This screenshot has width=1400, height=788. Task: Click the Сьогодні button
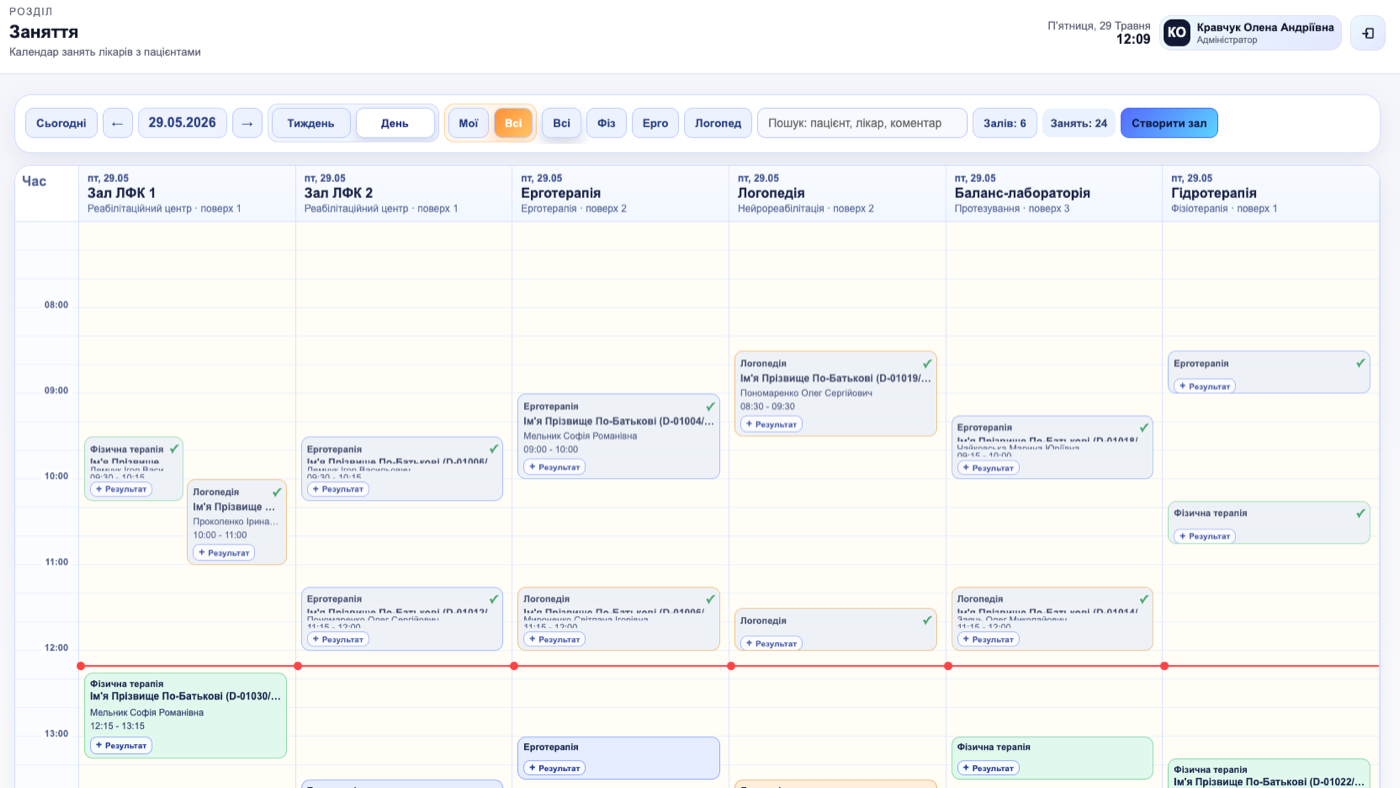[x=61, y=123]
